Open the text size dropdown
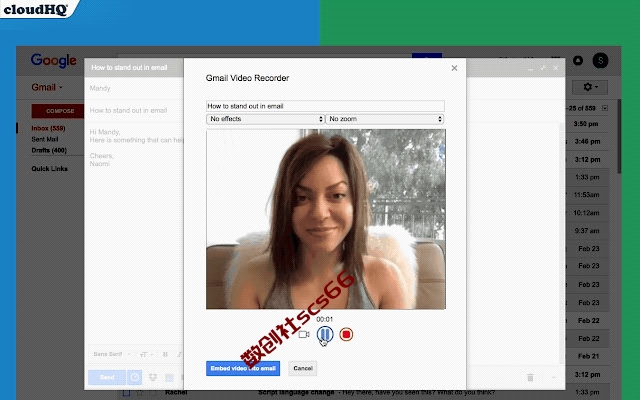Image resolution: width=640 pixels, height=400 pixels. tap(146, 354)
